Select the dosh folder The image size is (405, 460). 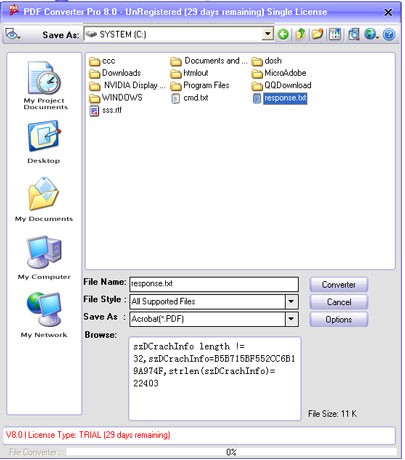(267, 61)
